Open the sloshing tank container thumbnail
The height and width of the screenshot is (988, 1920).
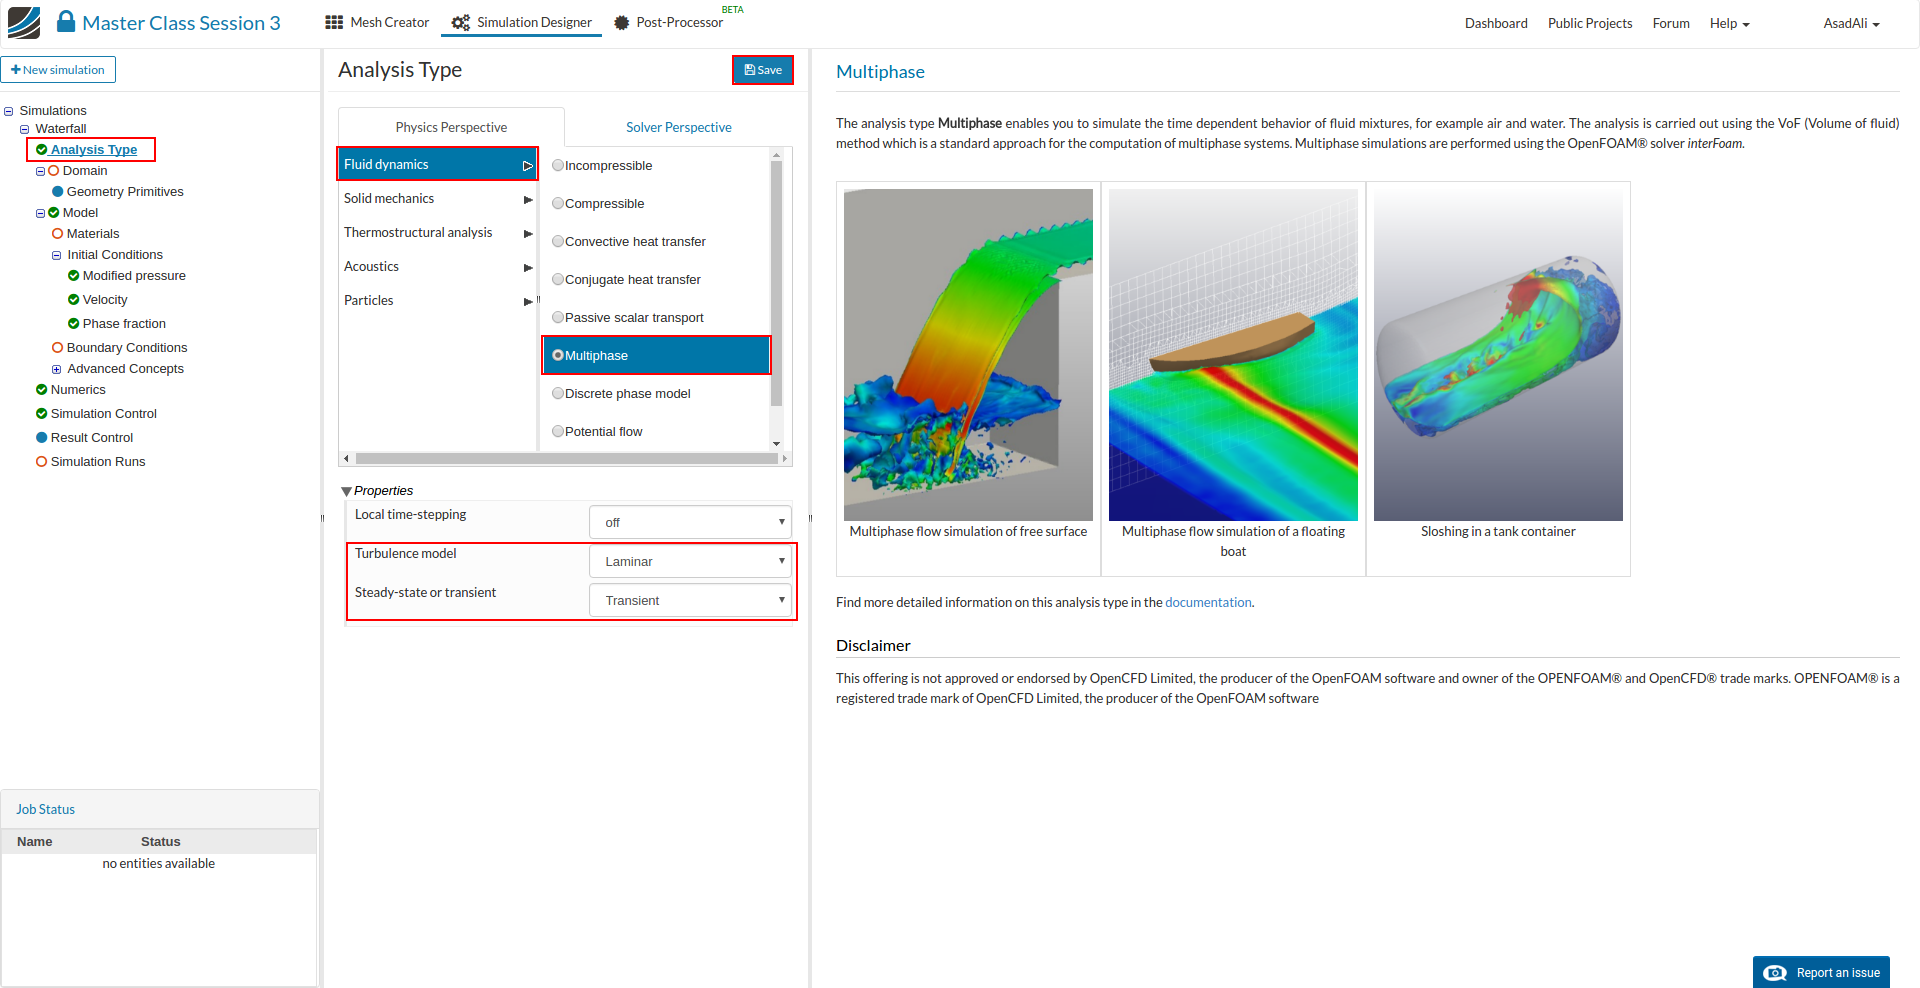tap(1498, 355)
